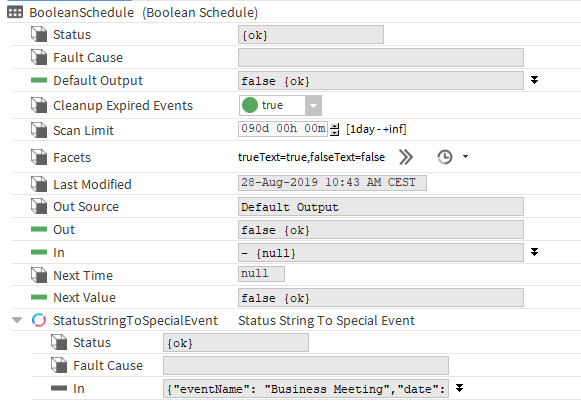Open the small arrow menu beside clock icon
Image resolution: width=581 pixels, height=416 pixels.
[x=465, y=157]
